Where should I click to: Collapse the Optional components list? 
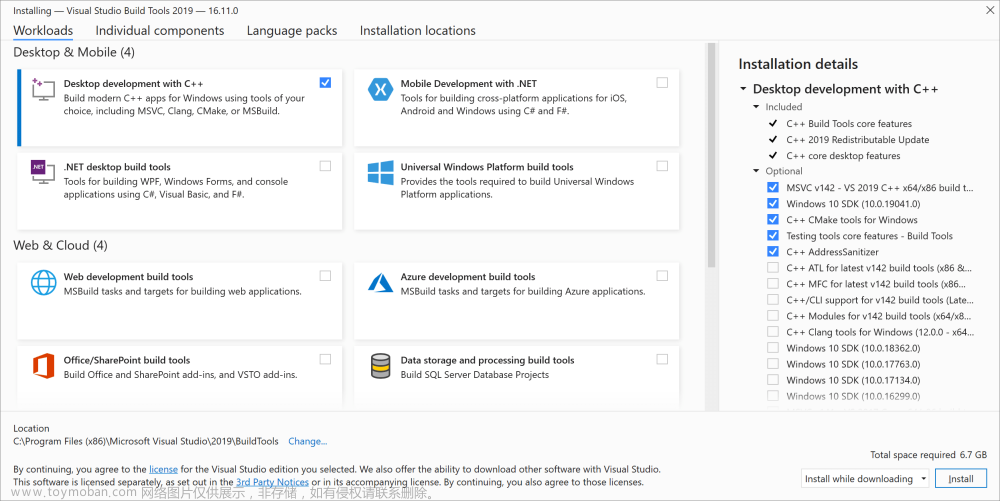click(x=756, y=171)
